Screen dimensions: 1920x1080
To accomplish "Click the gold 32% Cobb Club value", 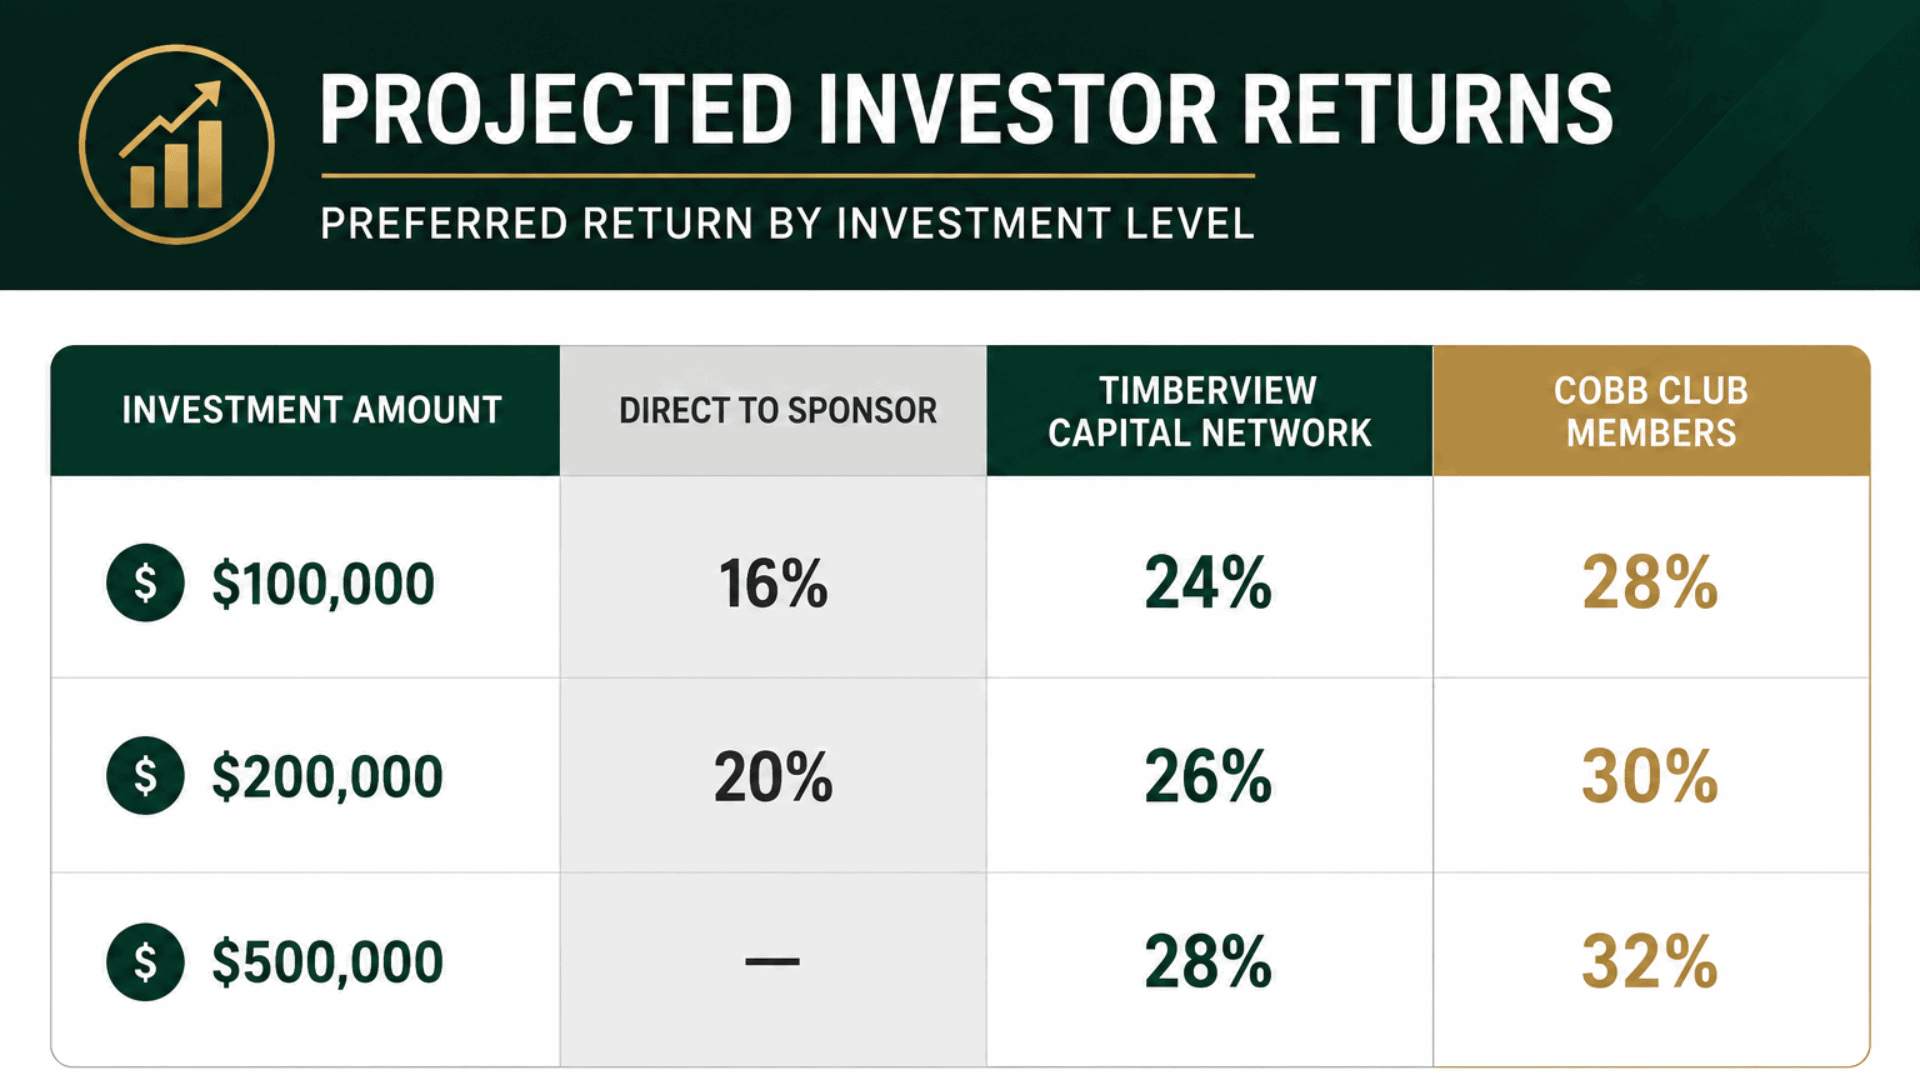I will click(1650, 962).
